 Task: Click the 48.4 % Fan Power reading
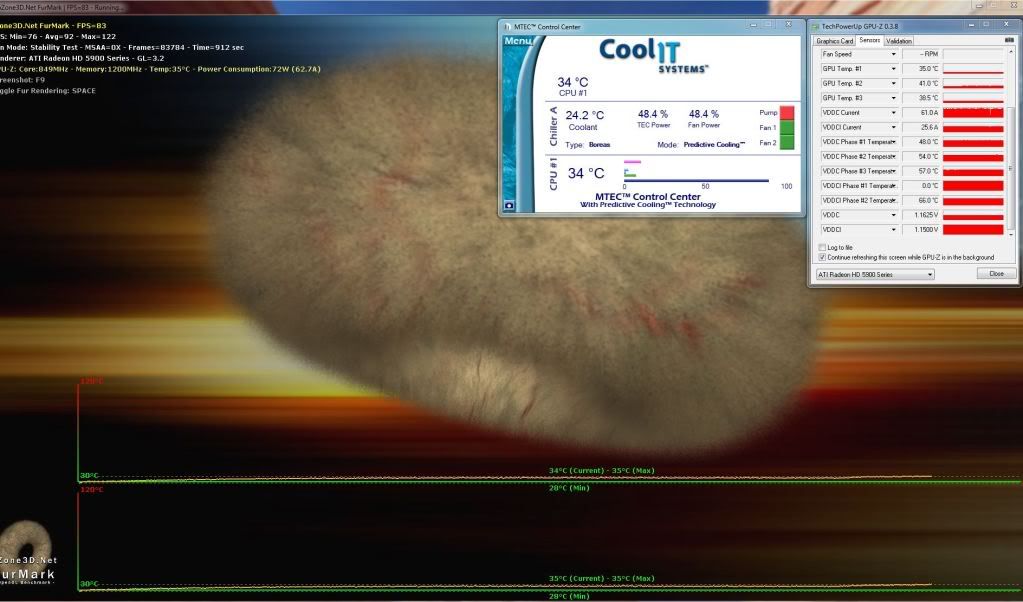(x=703, y=114)
